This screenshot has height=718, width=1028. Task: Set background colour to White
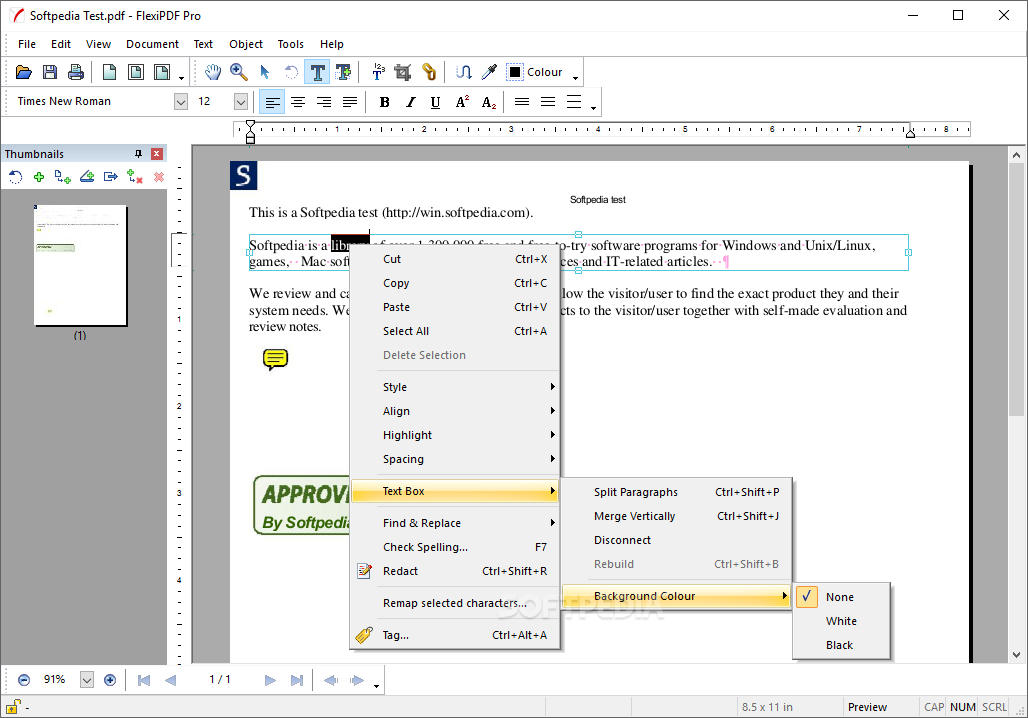(842, 621)
